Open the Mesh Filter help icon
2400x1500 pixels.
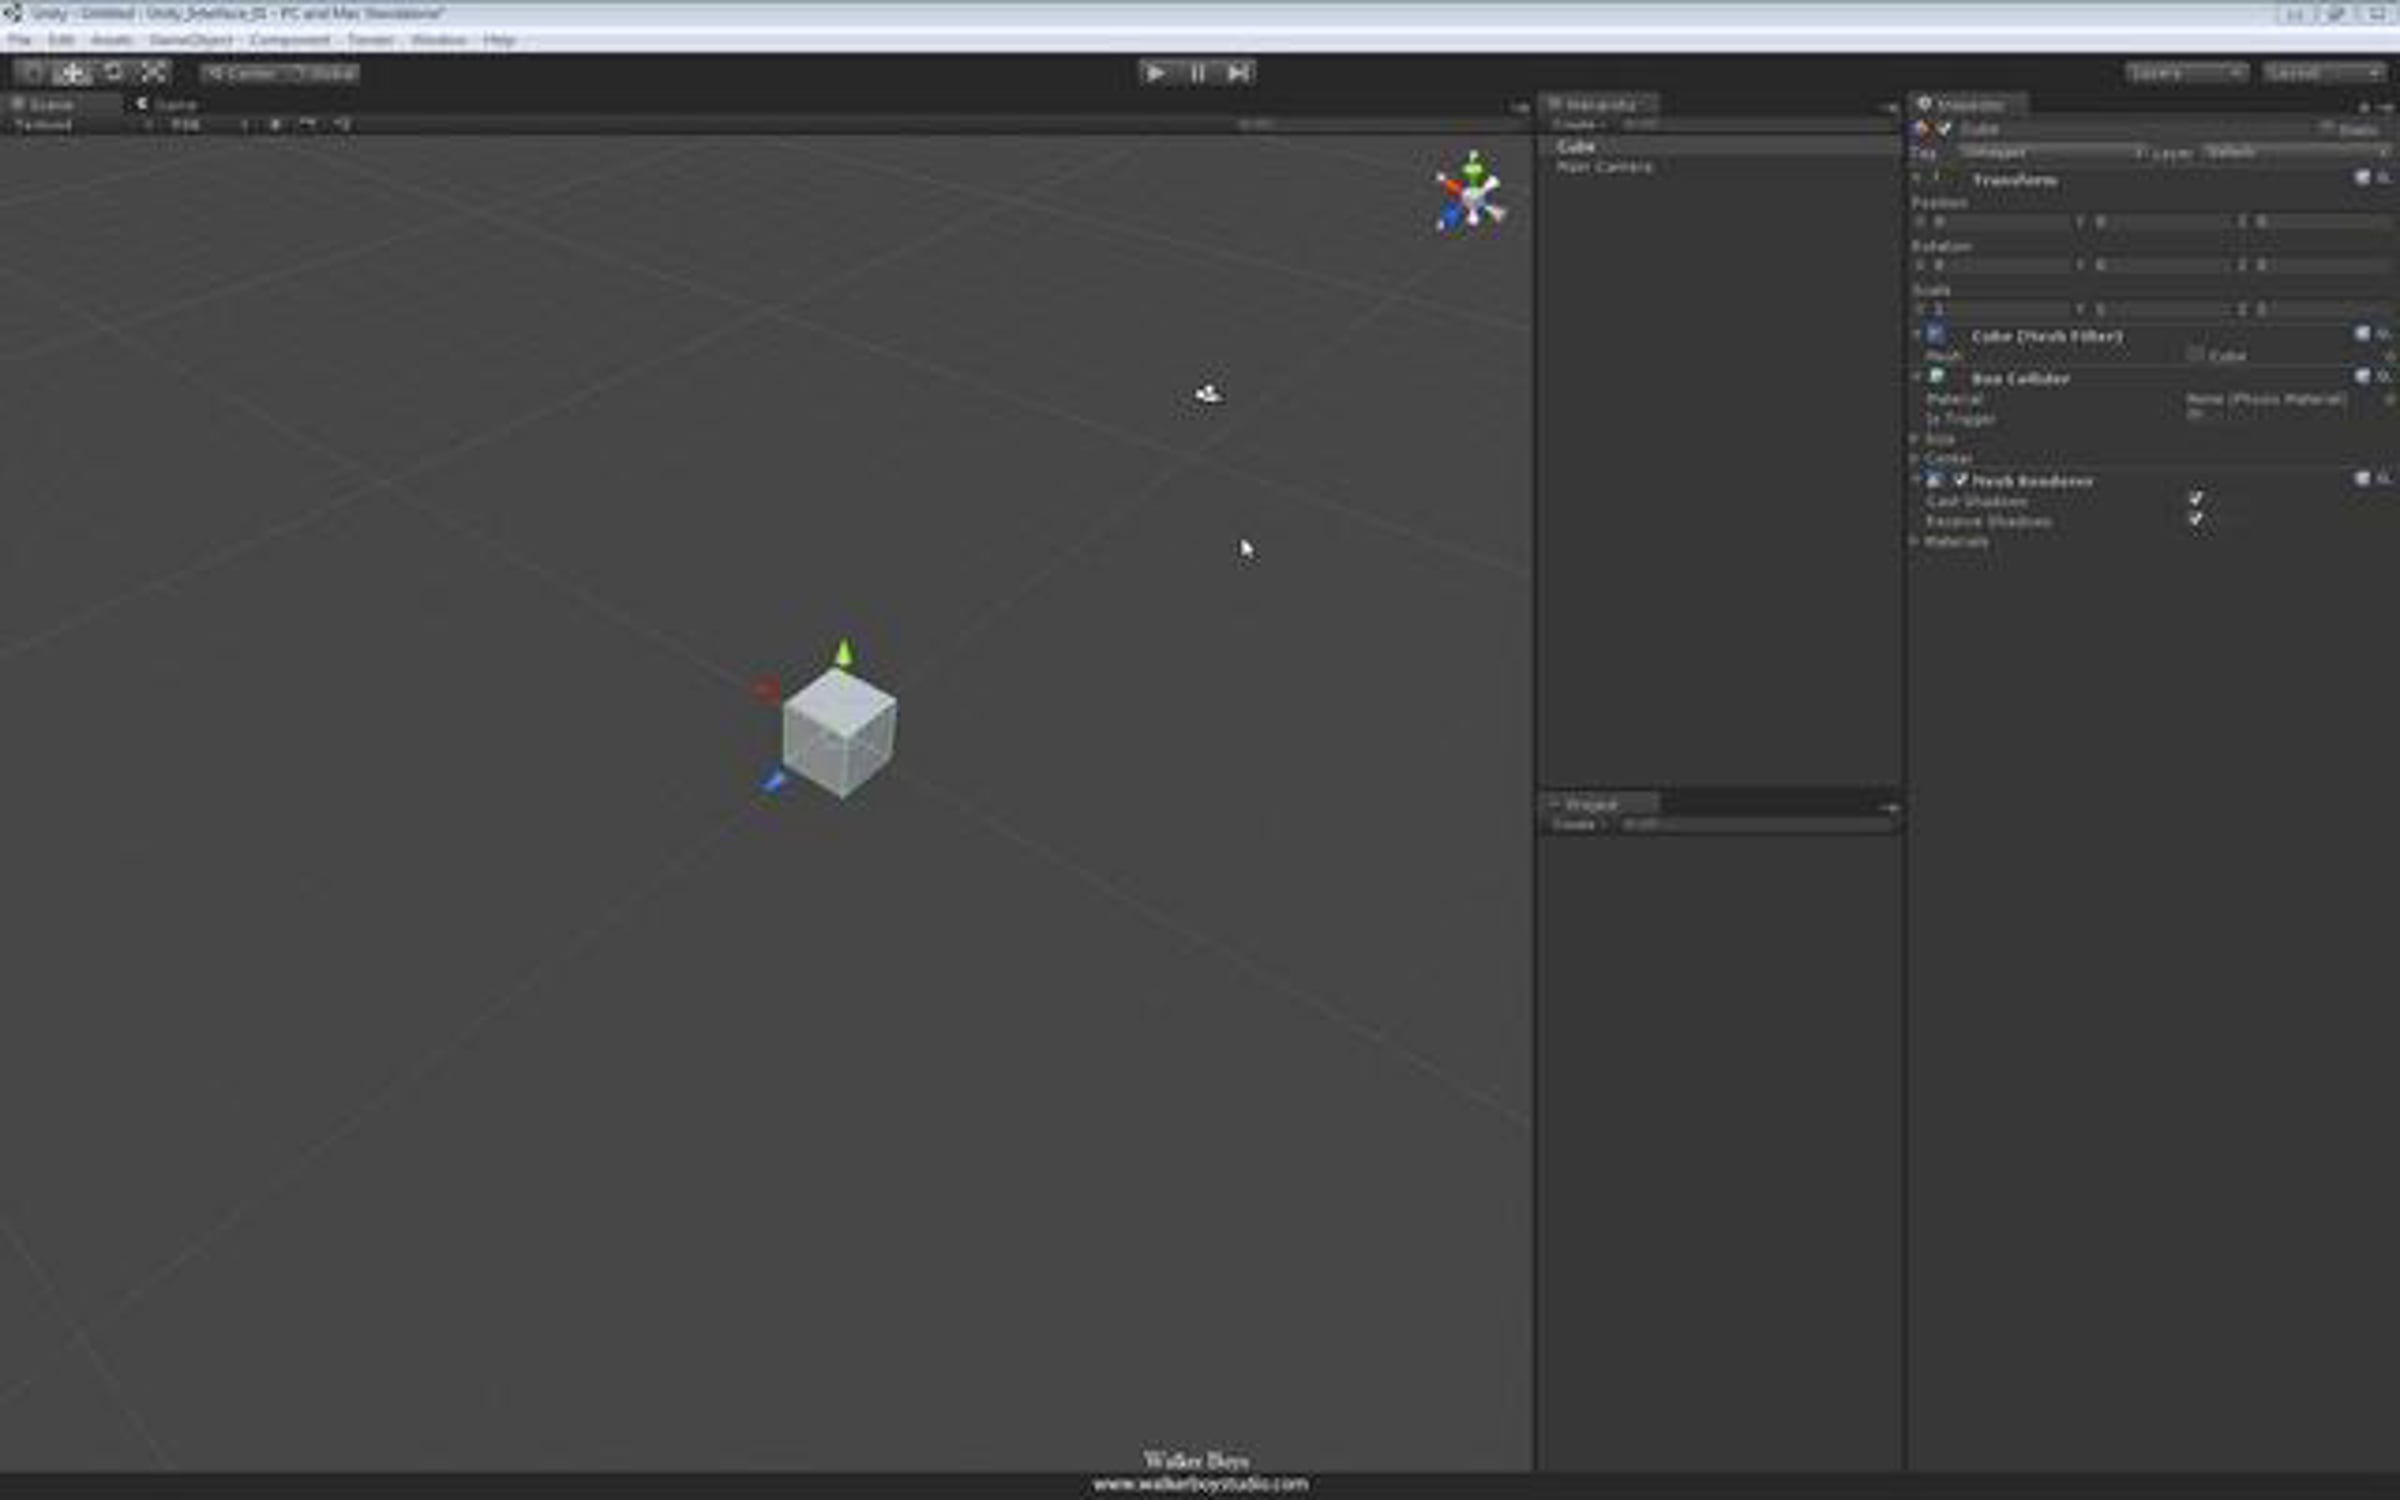2362,334
